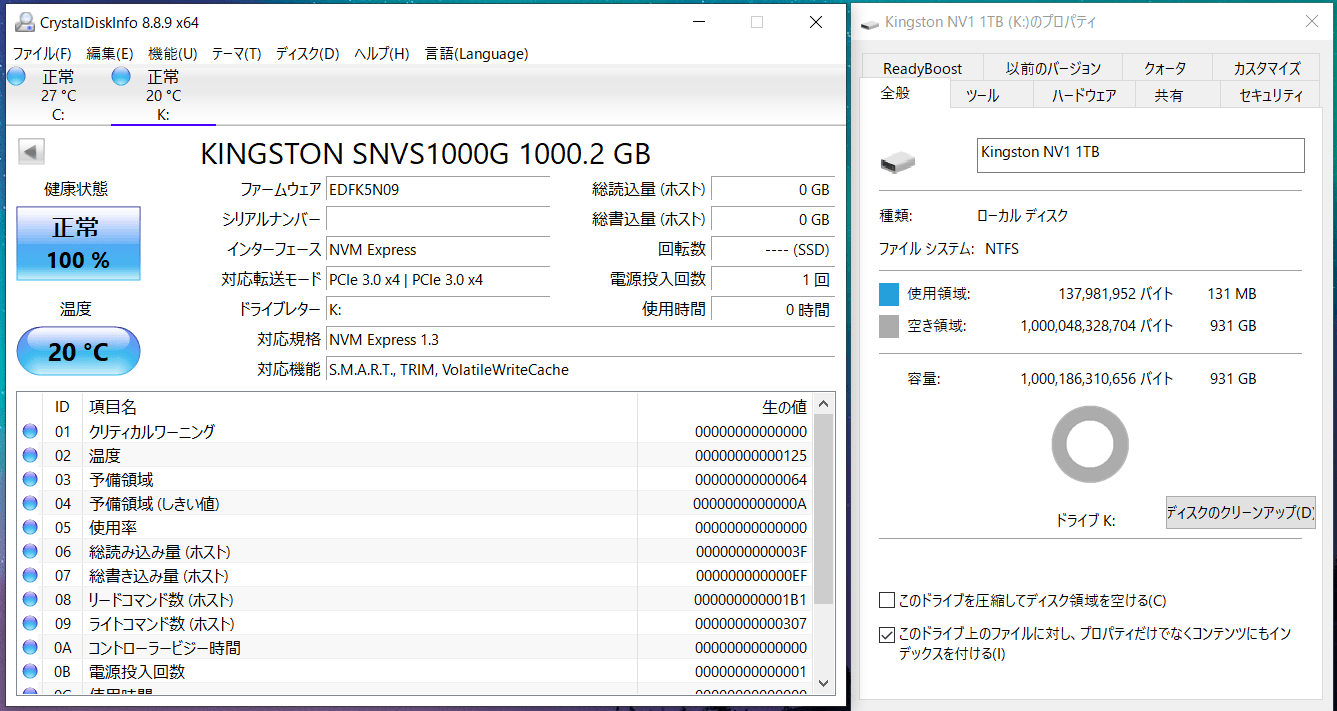The height and width of the screenshot is (711, 1337).
Task: Select the C: drive status orb
Action: (x=16, y=77)
